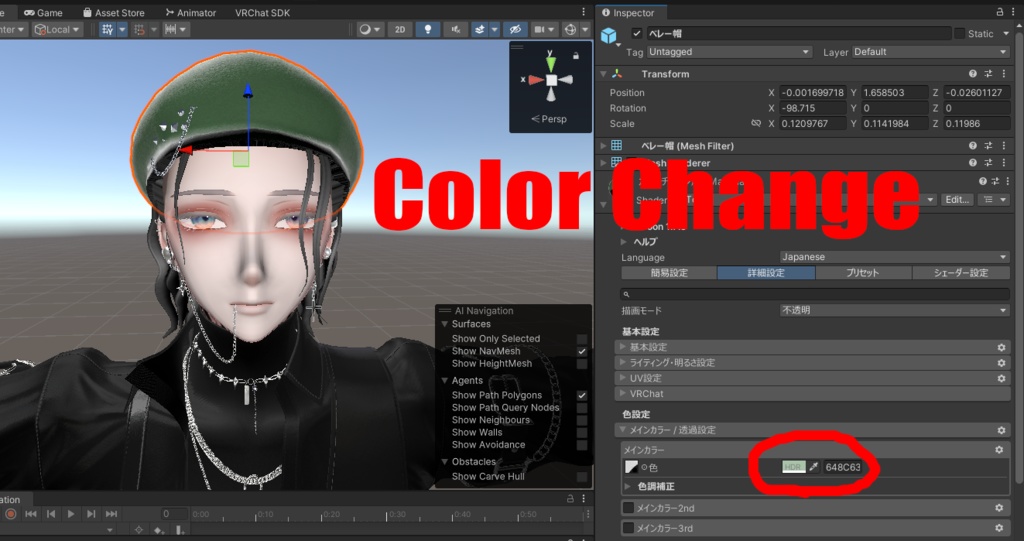
Task: Open the VRChat SDK tab
Action: point(263,12)
